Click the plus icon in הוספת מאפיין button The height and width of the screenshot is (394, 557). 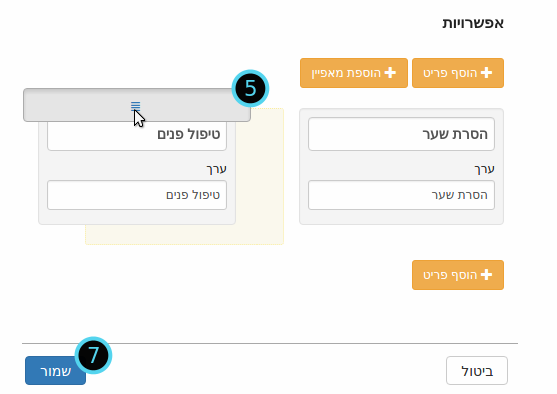point(390,73)
